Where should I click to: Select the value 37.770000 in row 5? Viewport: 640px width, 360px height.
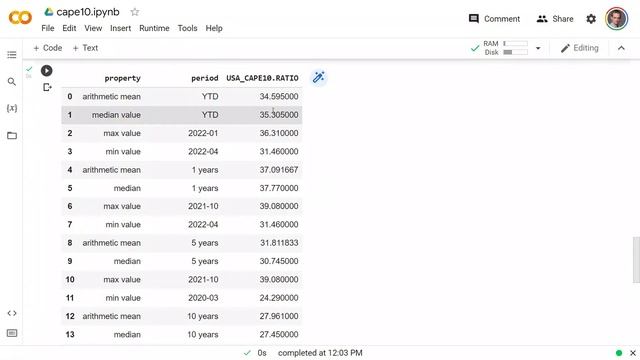(279, 188)
